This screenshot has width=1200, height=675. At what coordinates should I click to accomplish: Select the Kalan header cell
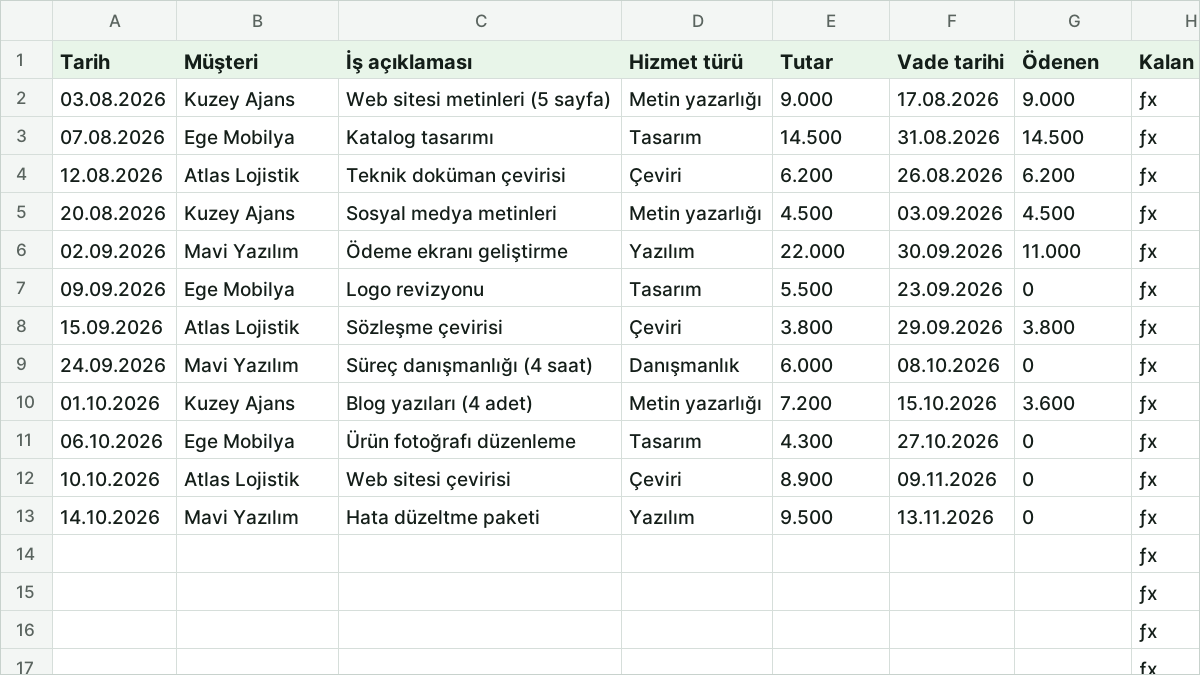coord(1166,61)
